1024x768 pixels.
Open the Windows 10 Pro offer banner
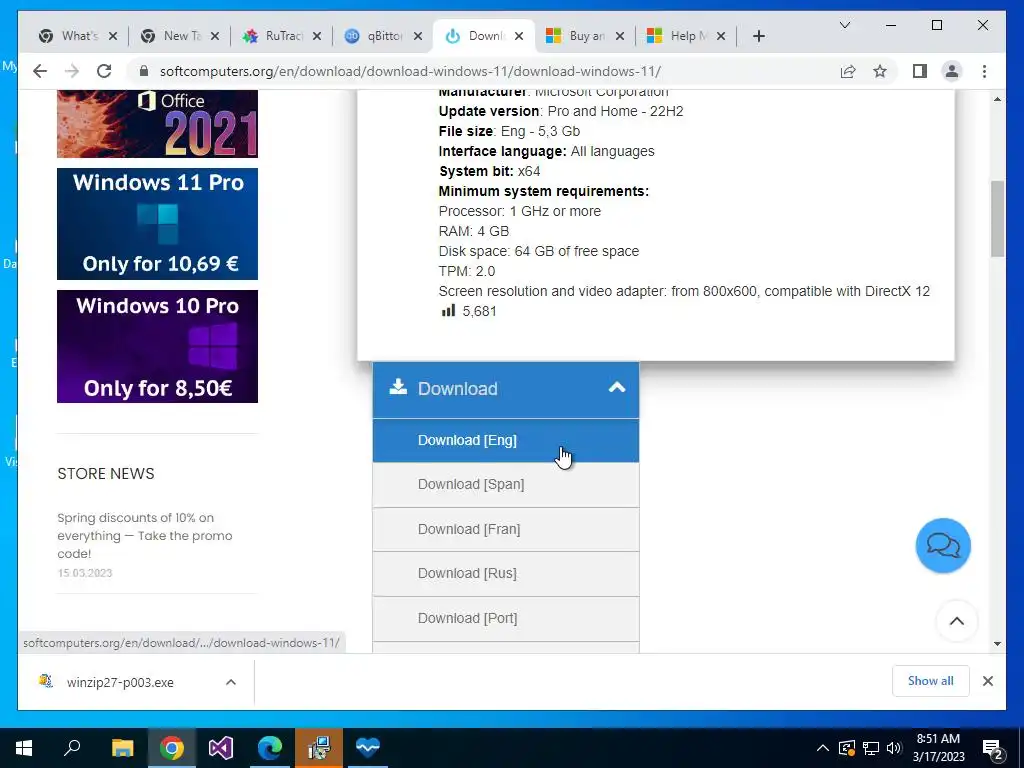(x=157, y=346)
